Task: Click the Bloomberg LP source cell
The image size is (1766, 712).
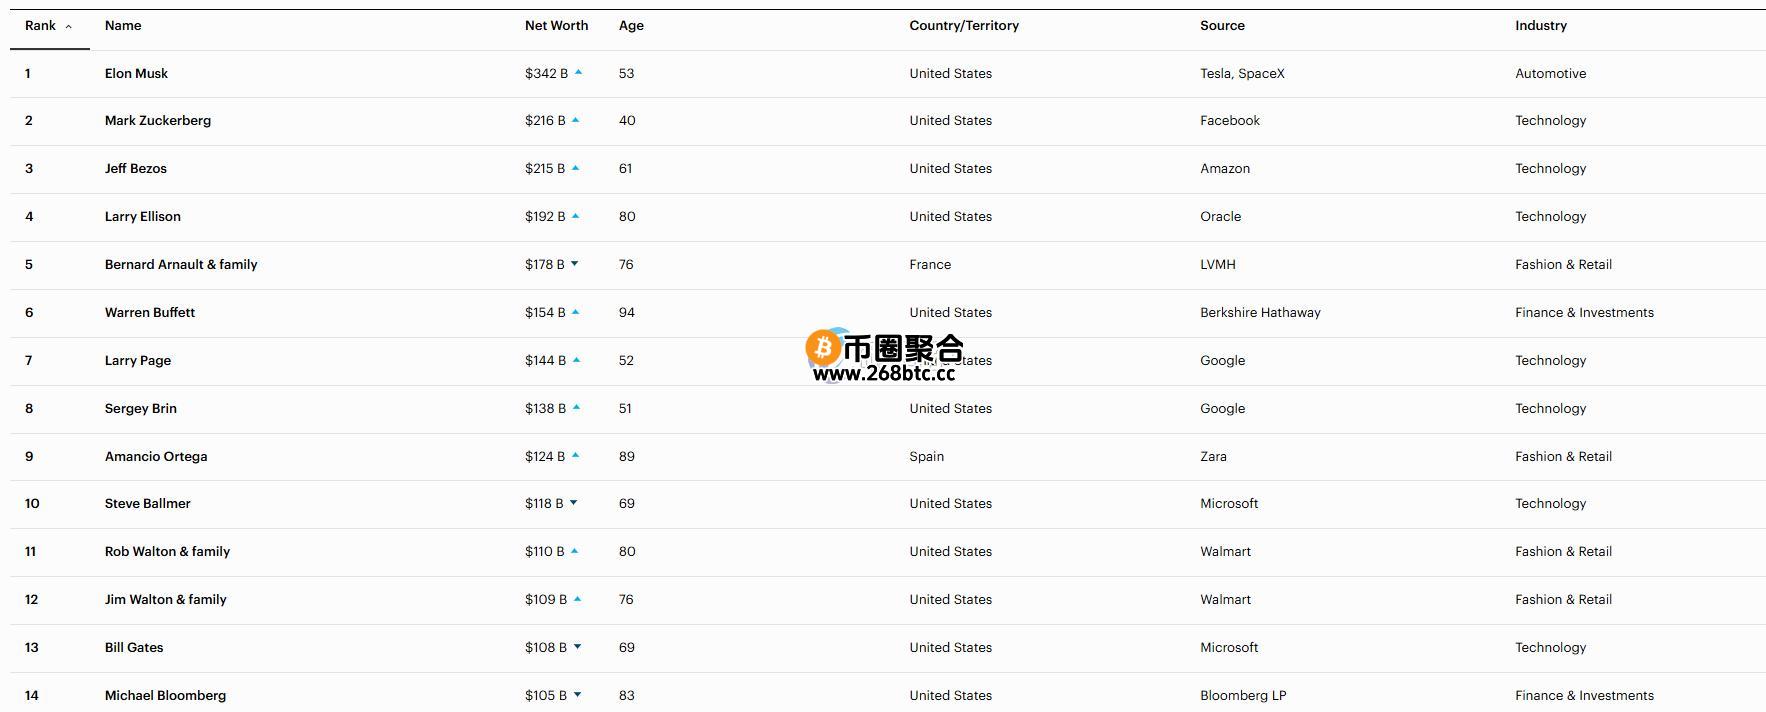Action: pos(1243,696)
